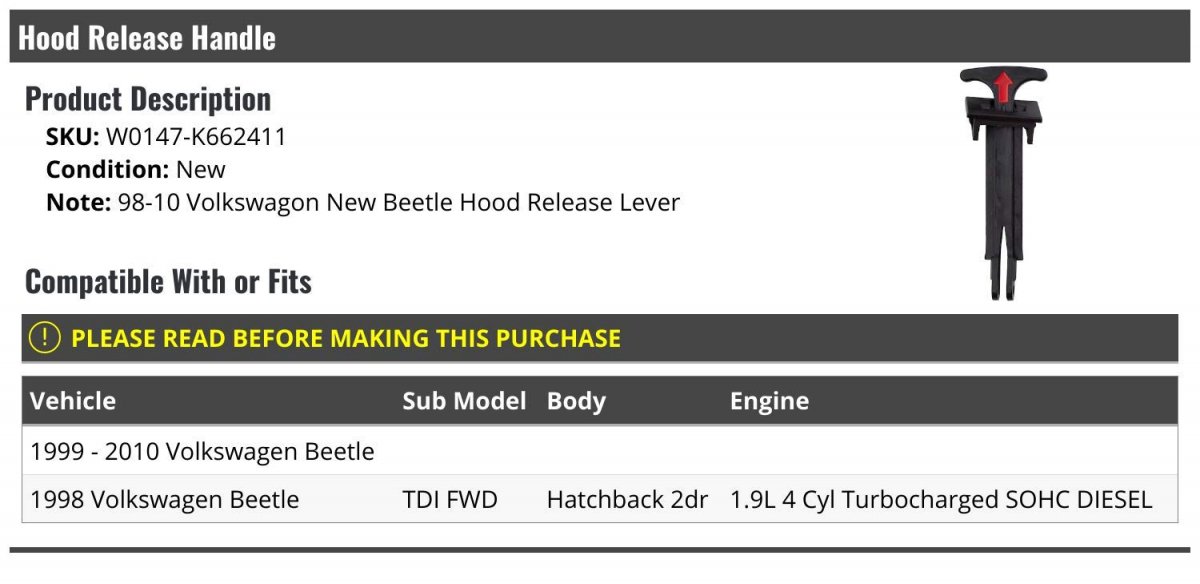
Task: Click the yellow exclamation warning icon
Action: (45, 338)
